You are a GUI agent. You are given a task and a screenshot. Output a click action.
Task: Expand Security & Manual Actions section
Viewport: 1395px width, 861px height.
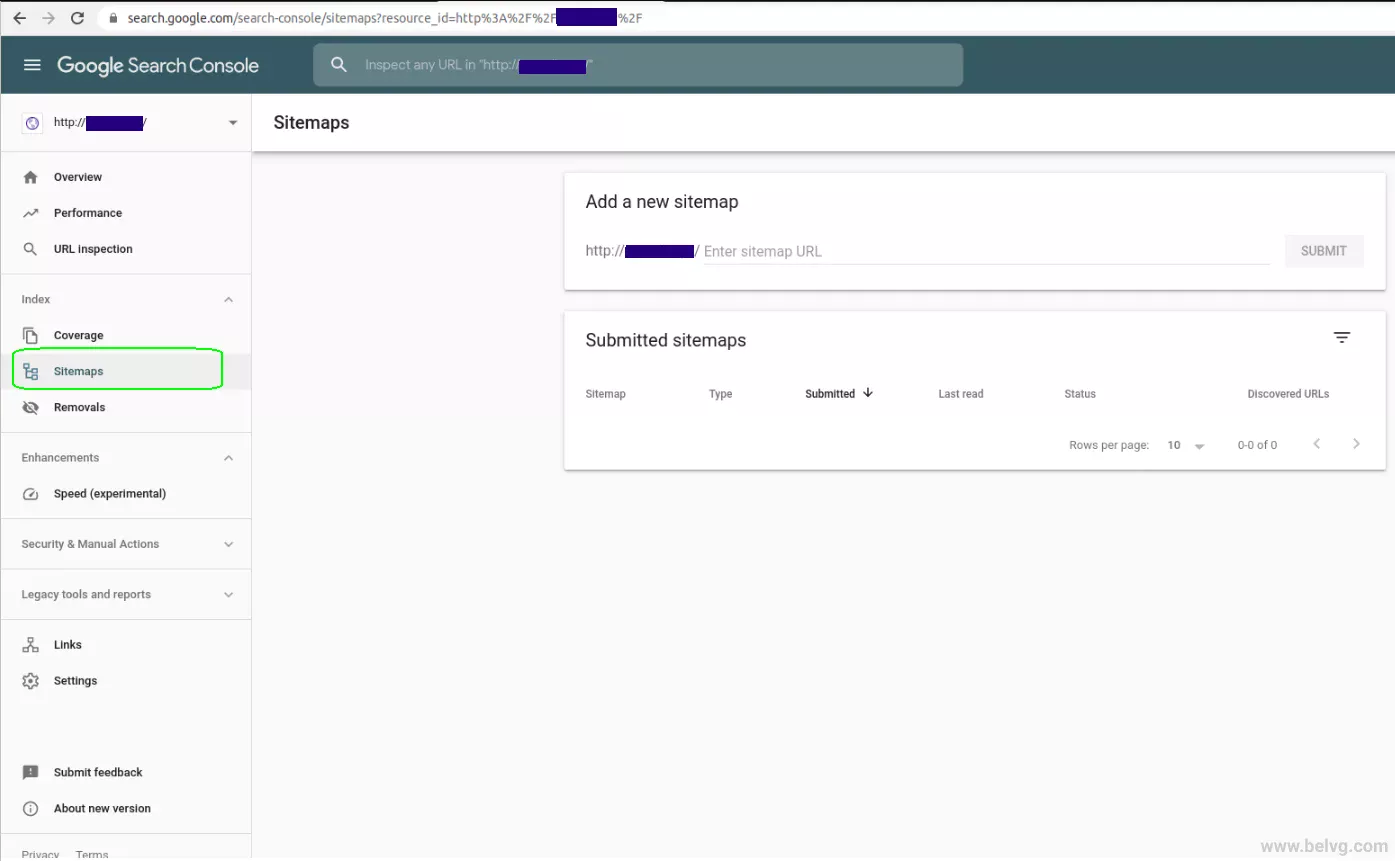pyautogui.click(x=228, y=544)
